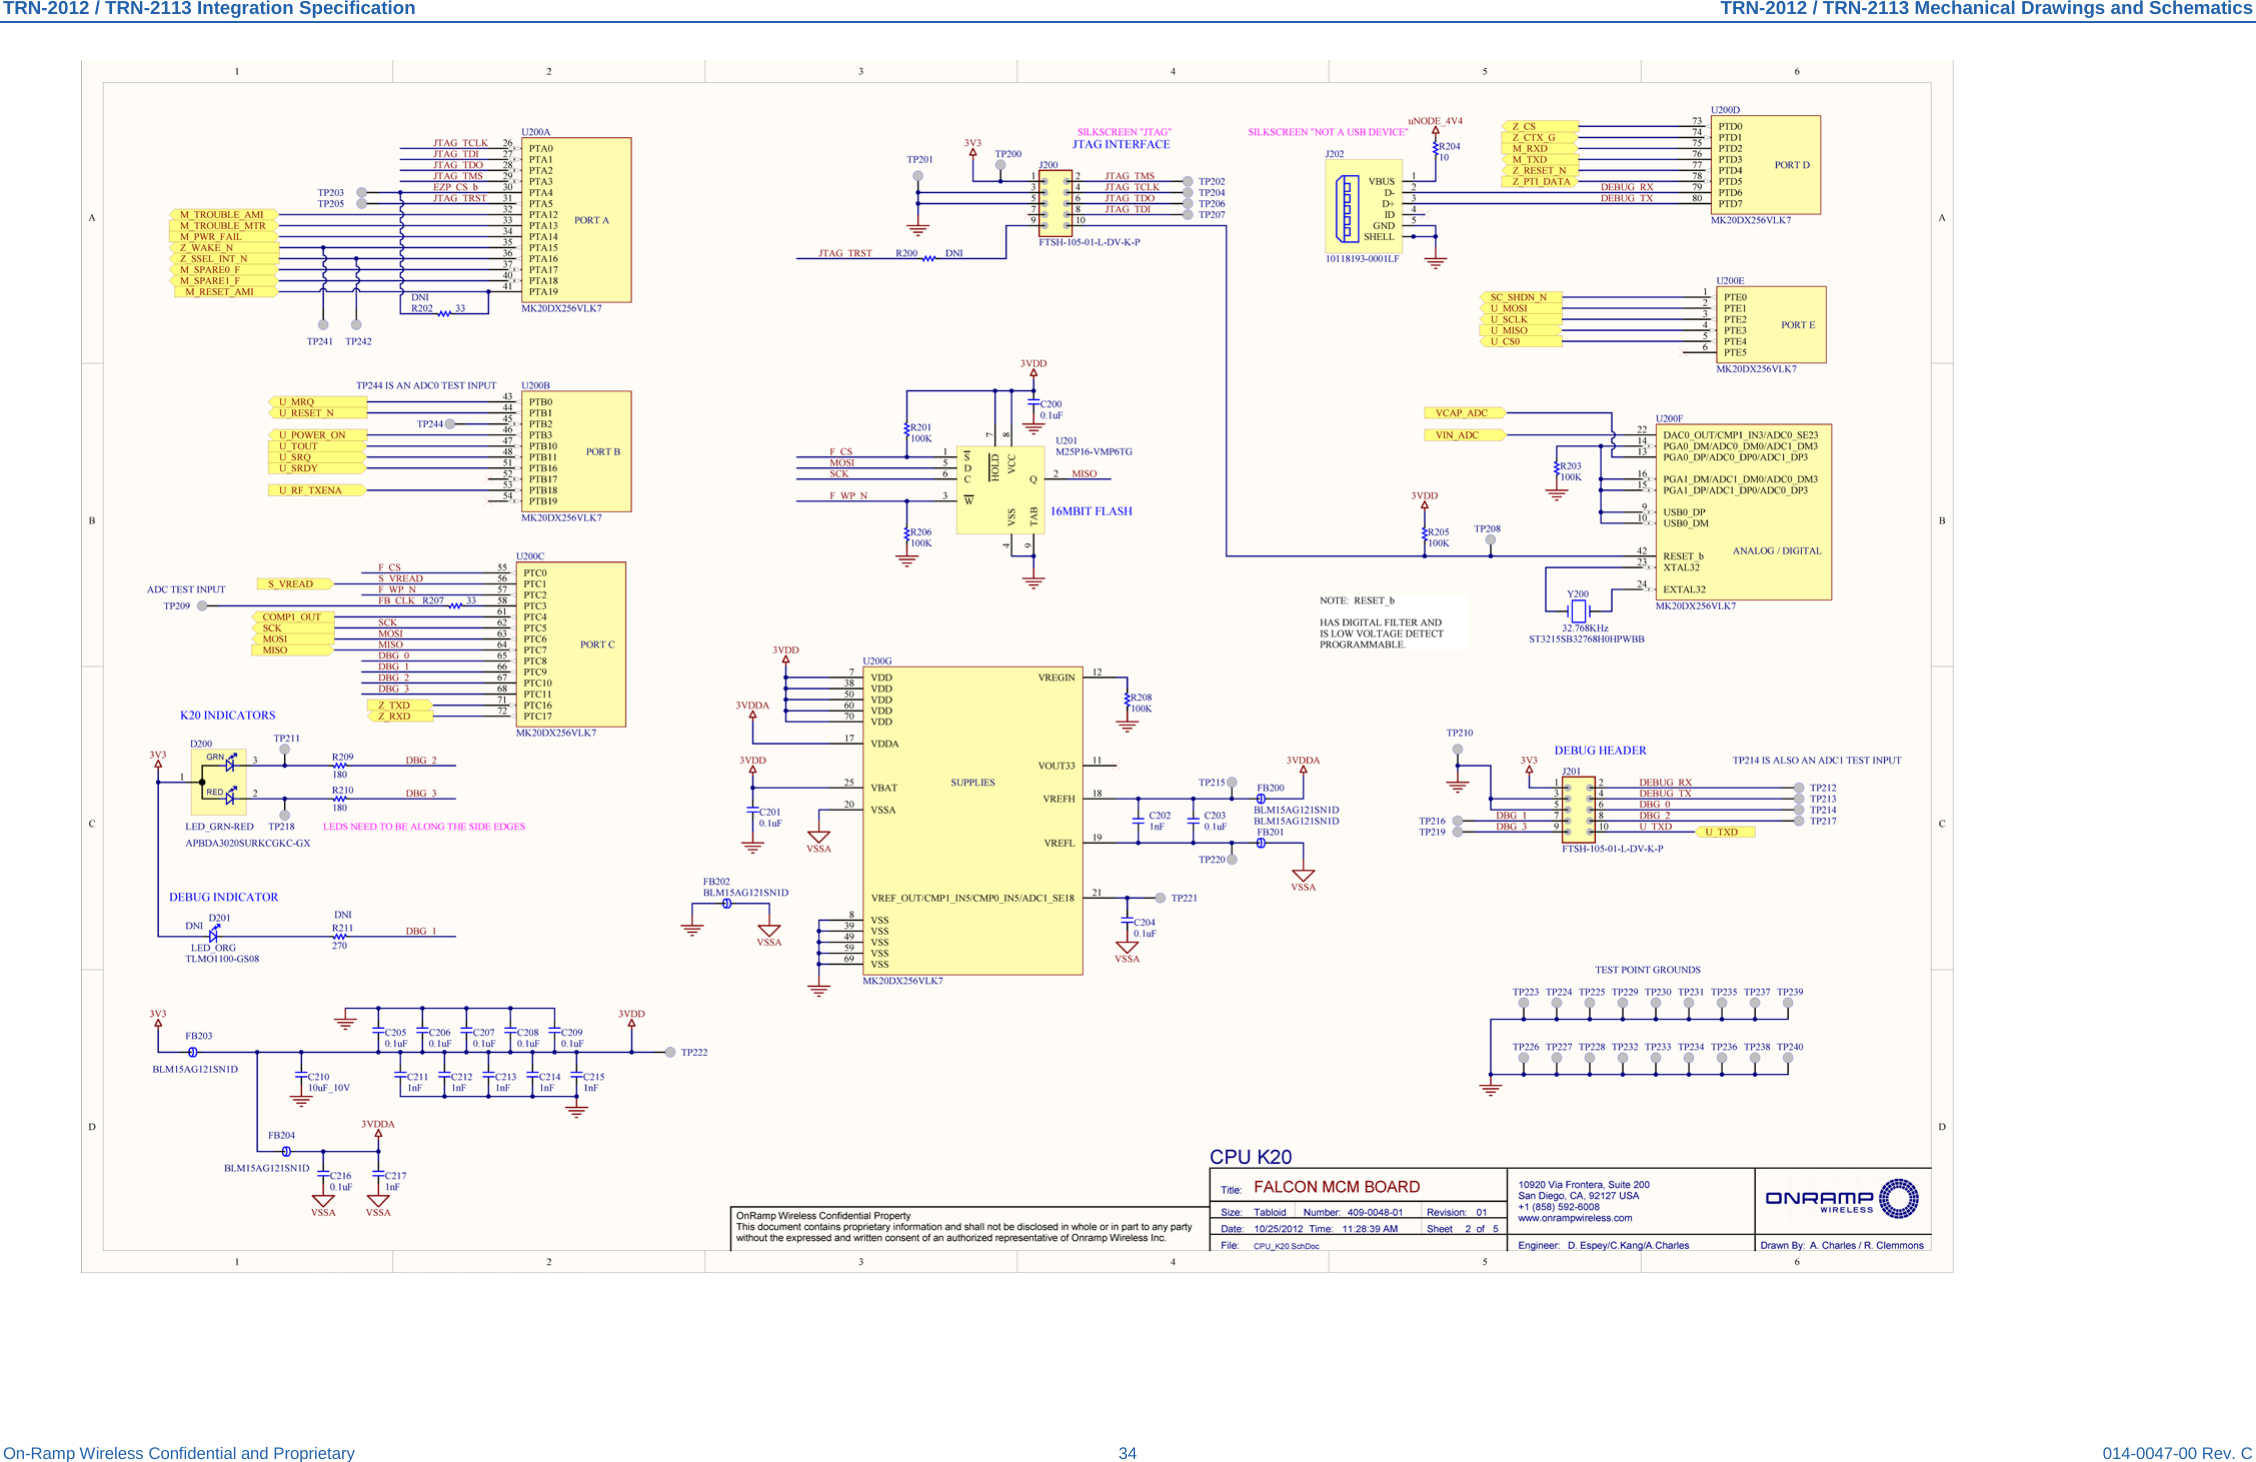Click the 'NOTE: RESET_b' note text

1356,600
